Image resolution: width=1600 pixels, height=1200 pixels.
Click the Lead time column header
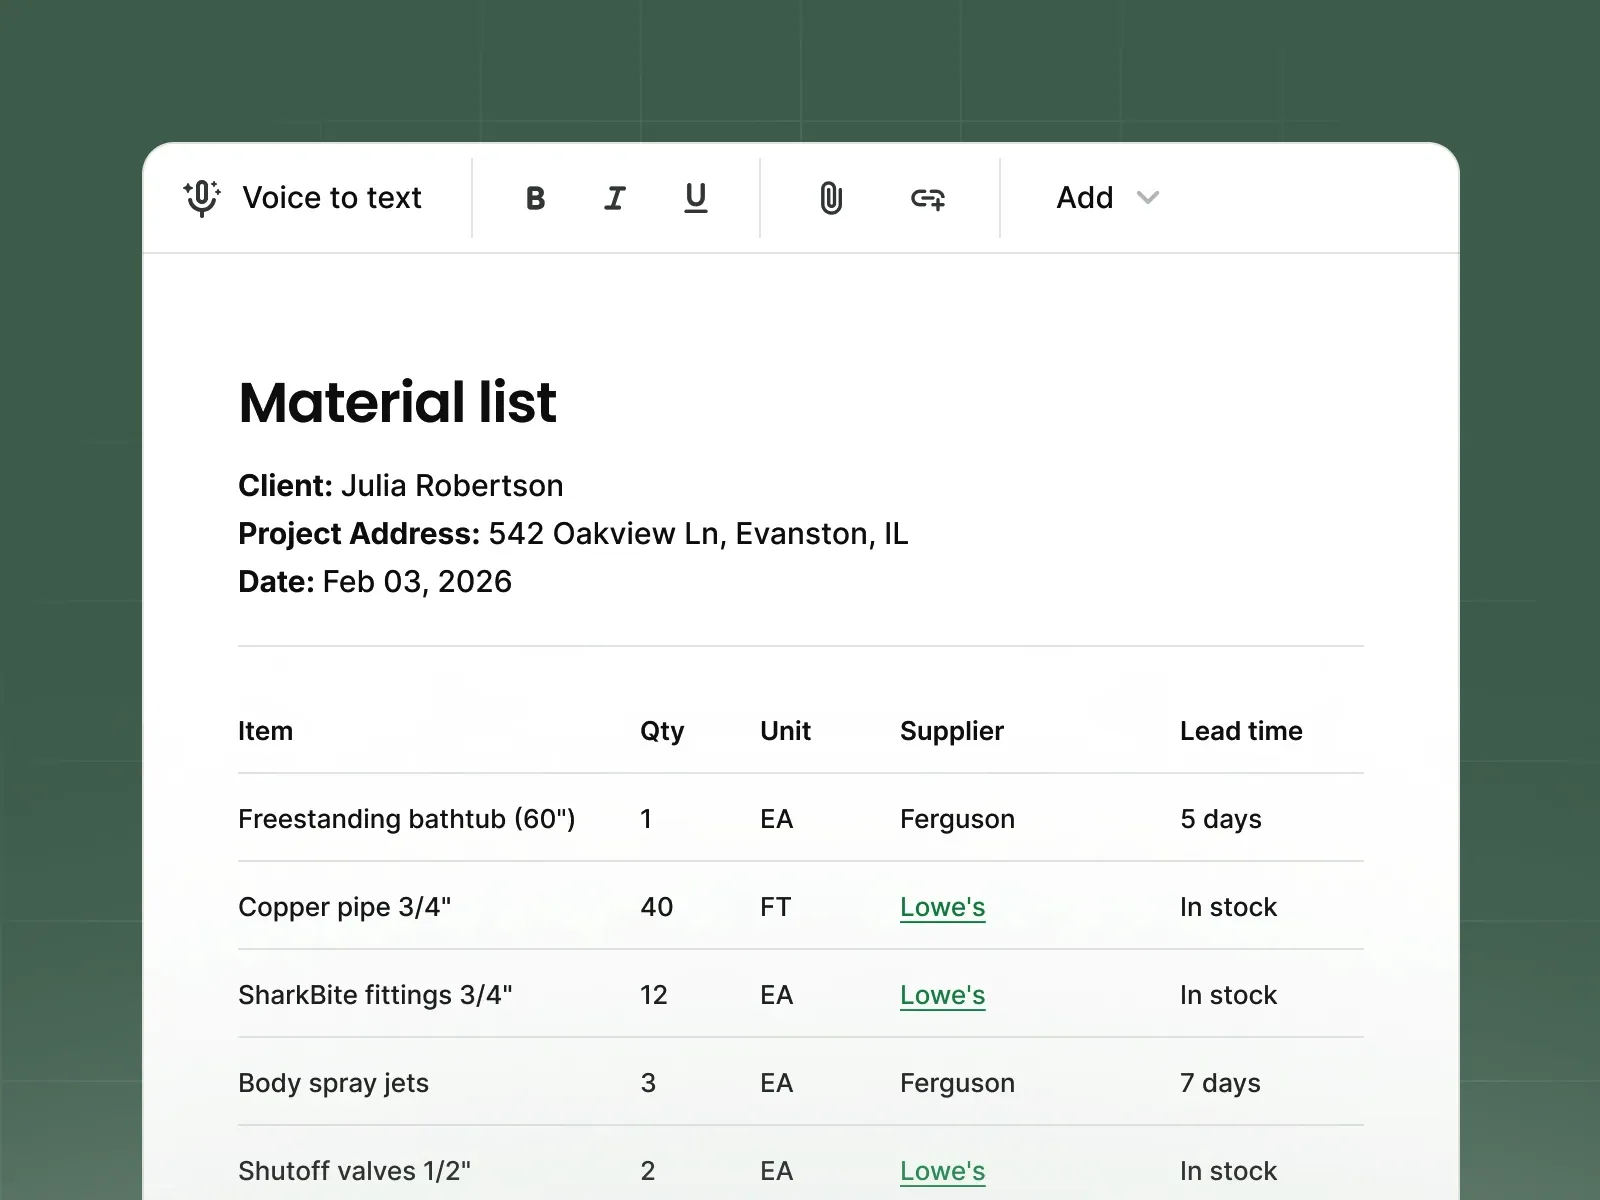1240,731
